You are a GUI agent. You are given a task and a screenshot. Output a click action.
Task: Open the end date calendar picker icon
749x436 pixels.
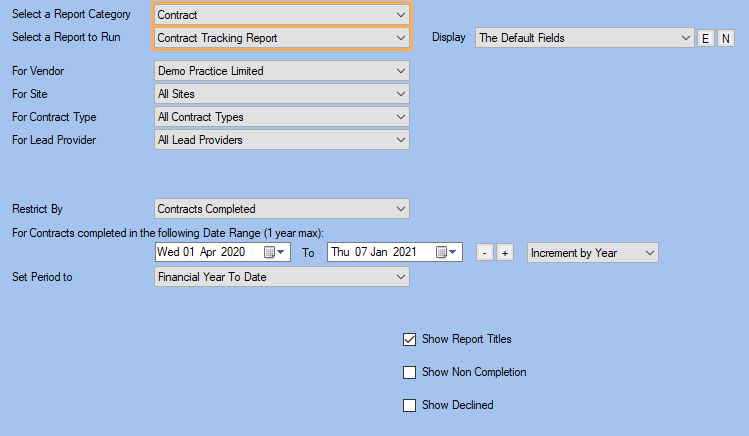coord(446,252)
